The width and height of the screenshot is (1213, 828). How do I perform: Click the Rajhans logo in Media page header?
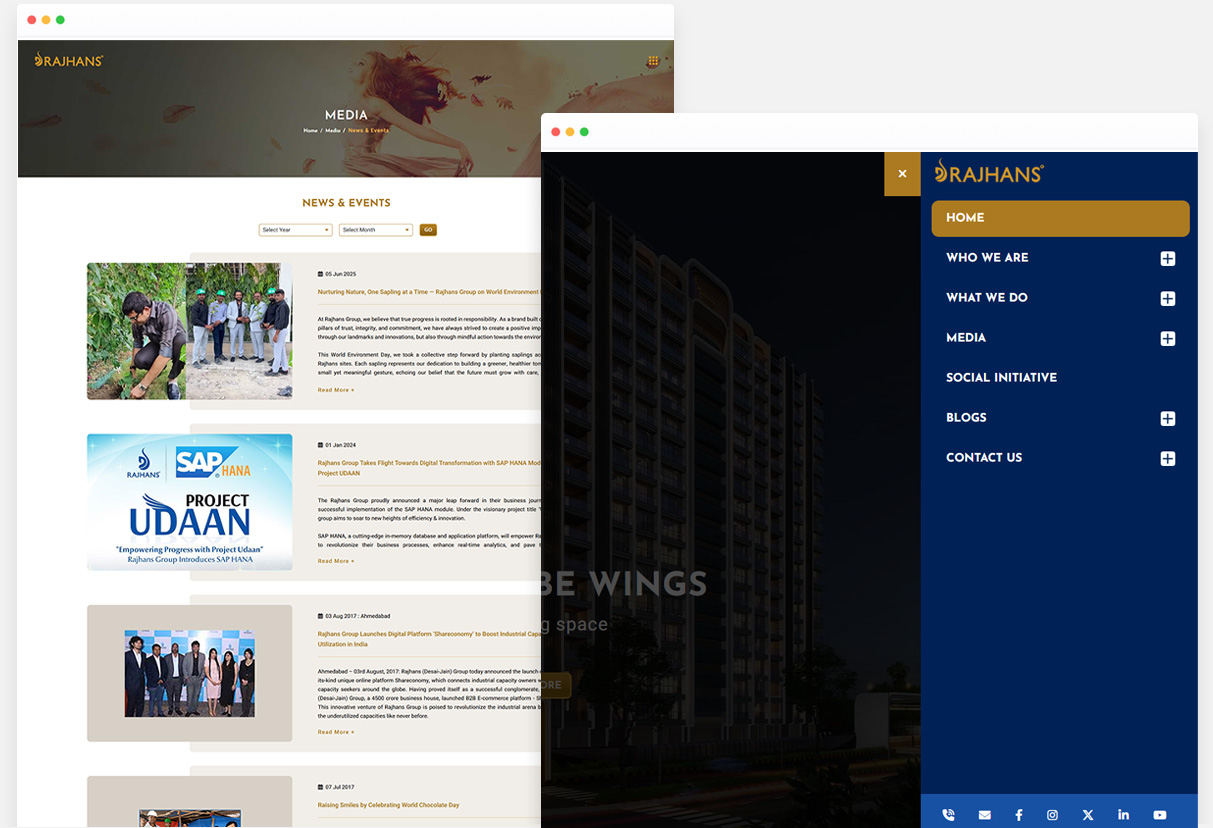point(69,60)
